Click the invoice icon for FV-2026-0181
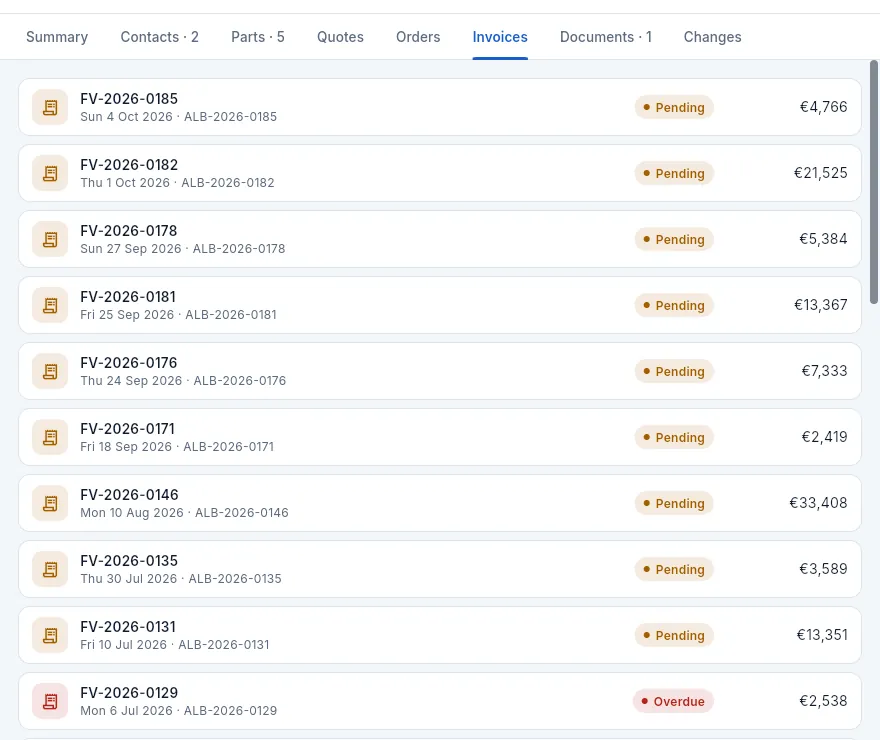Screen dimensions: 880x740 click(x=50, y=305)
